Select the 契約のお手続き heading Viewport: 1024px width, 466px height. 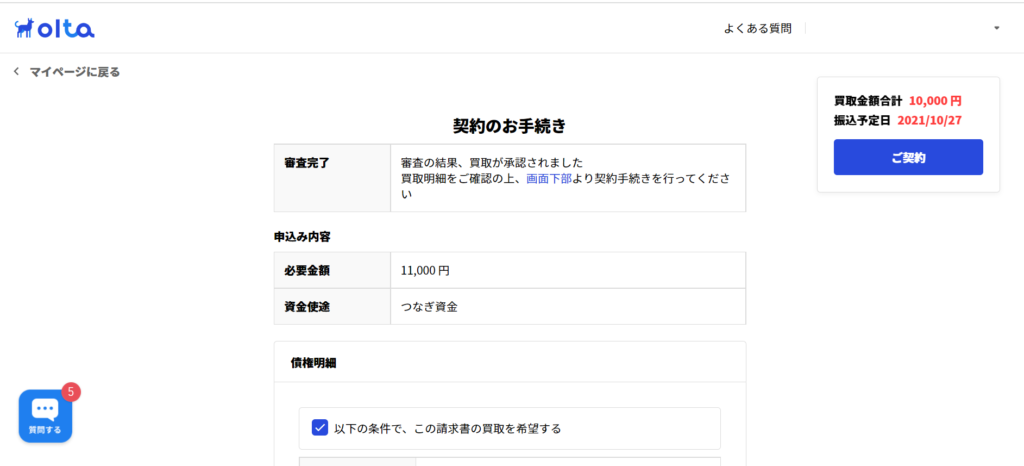(509, 127)
